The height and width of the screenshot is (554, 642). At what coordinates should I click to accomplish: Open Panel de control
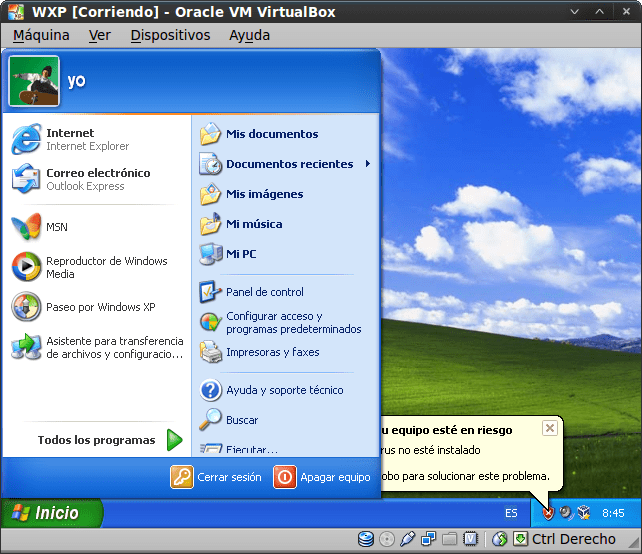pyautogui.click(x=264, y=292)
